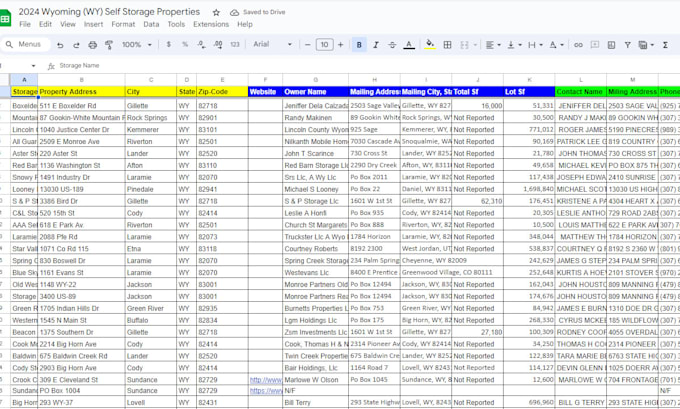
Task: Toggle bold formatting
Action: pos(359,45)
